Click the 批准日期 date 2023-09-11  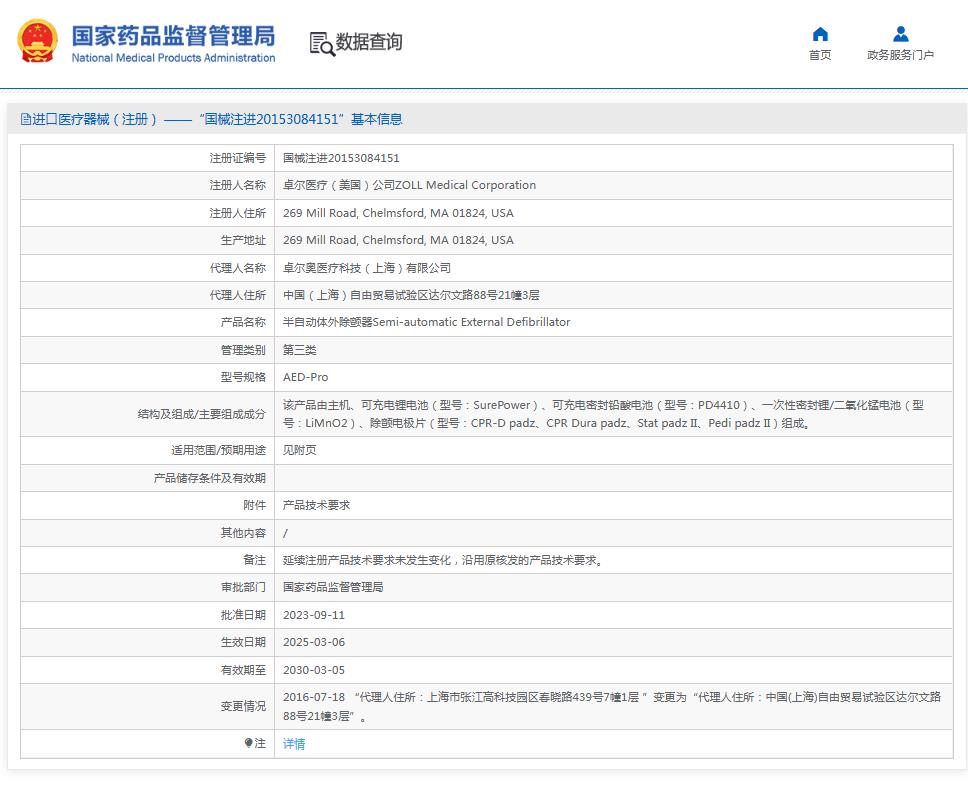316,615
